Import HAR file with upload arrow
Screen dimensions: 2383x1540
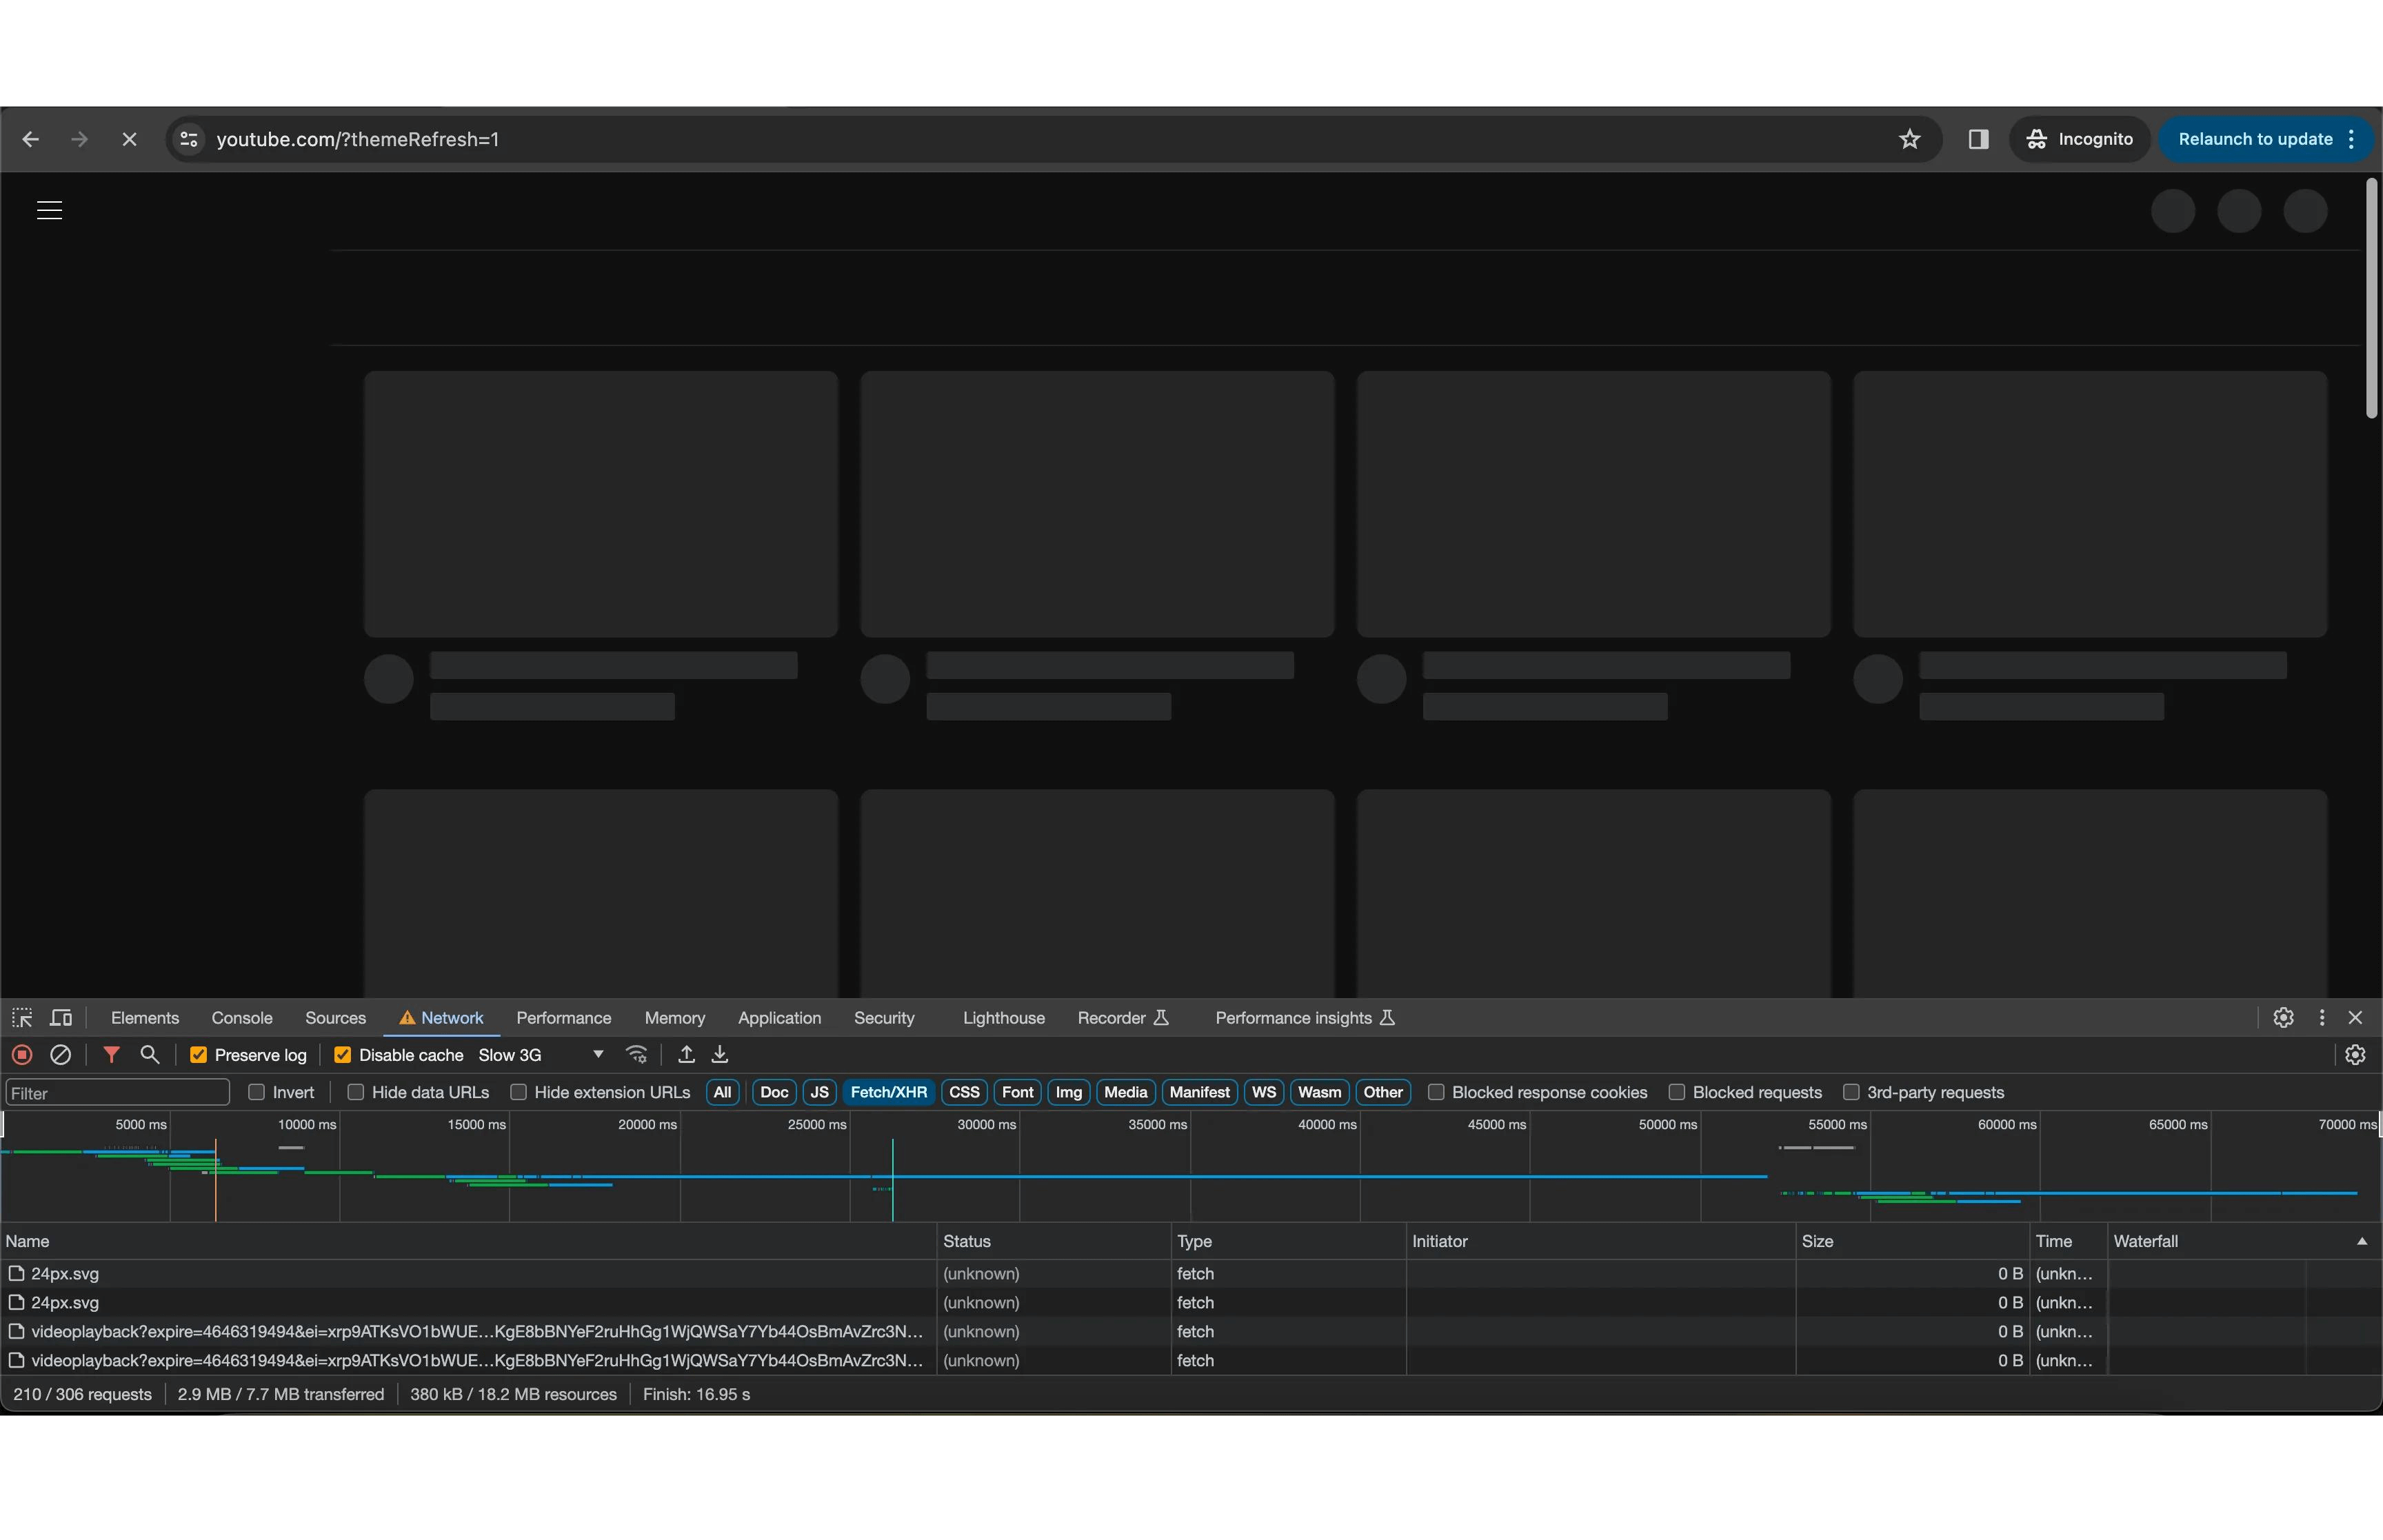click(686, 1055)
